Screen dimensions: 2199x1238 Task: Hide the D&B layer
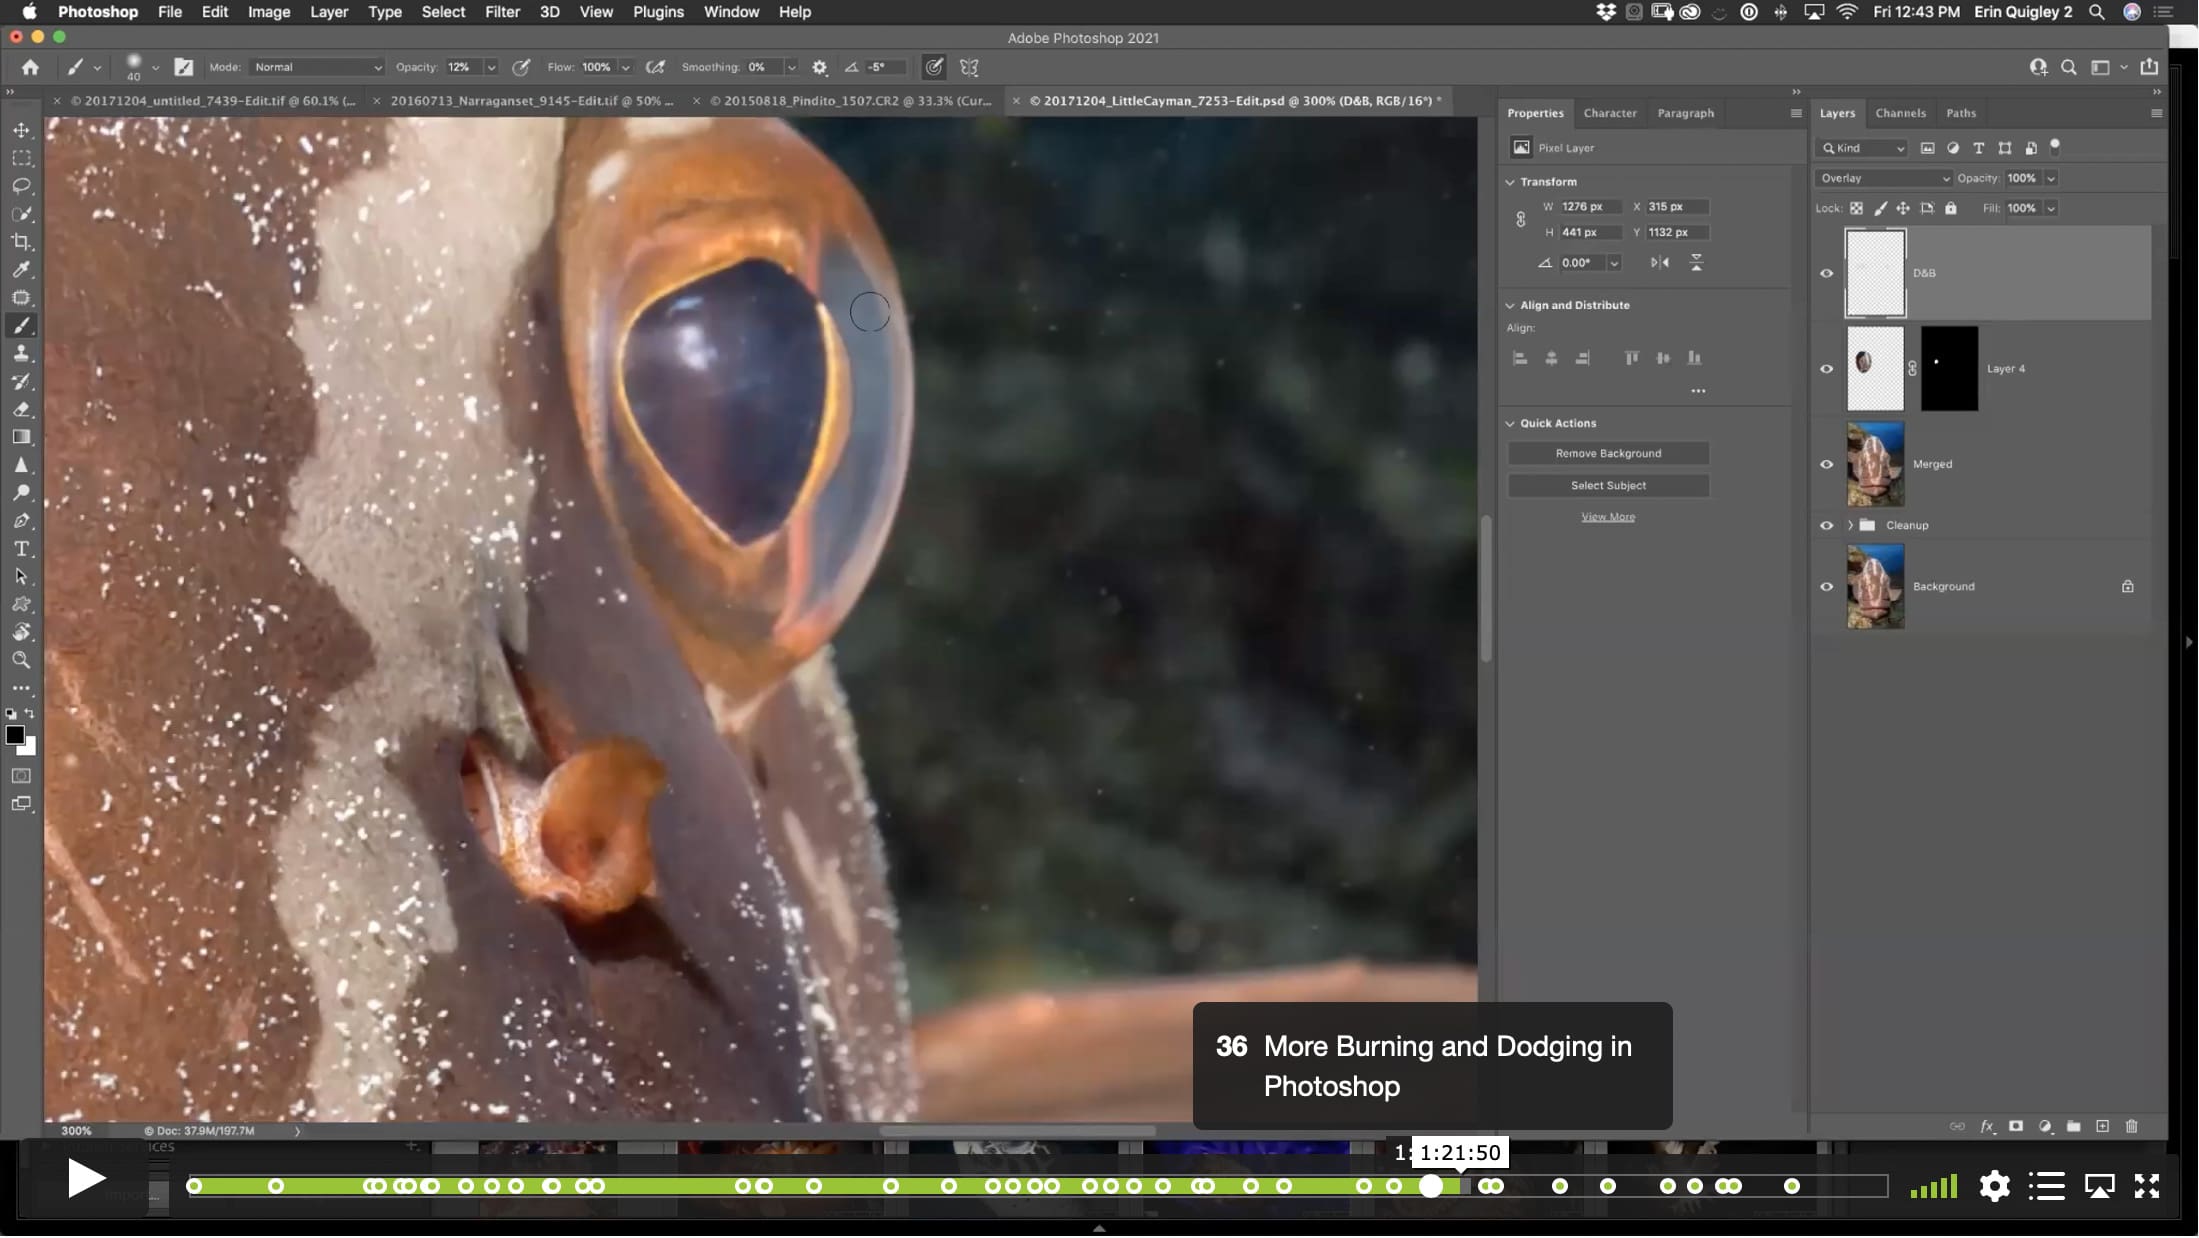tap(1826, 273)
